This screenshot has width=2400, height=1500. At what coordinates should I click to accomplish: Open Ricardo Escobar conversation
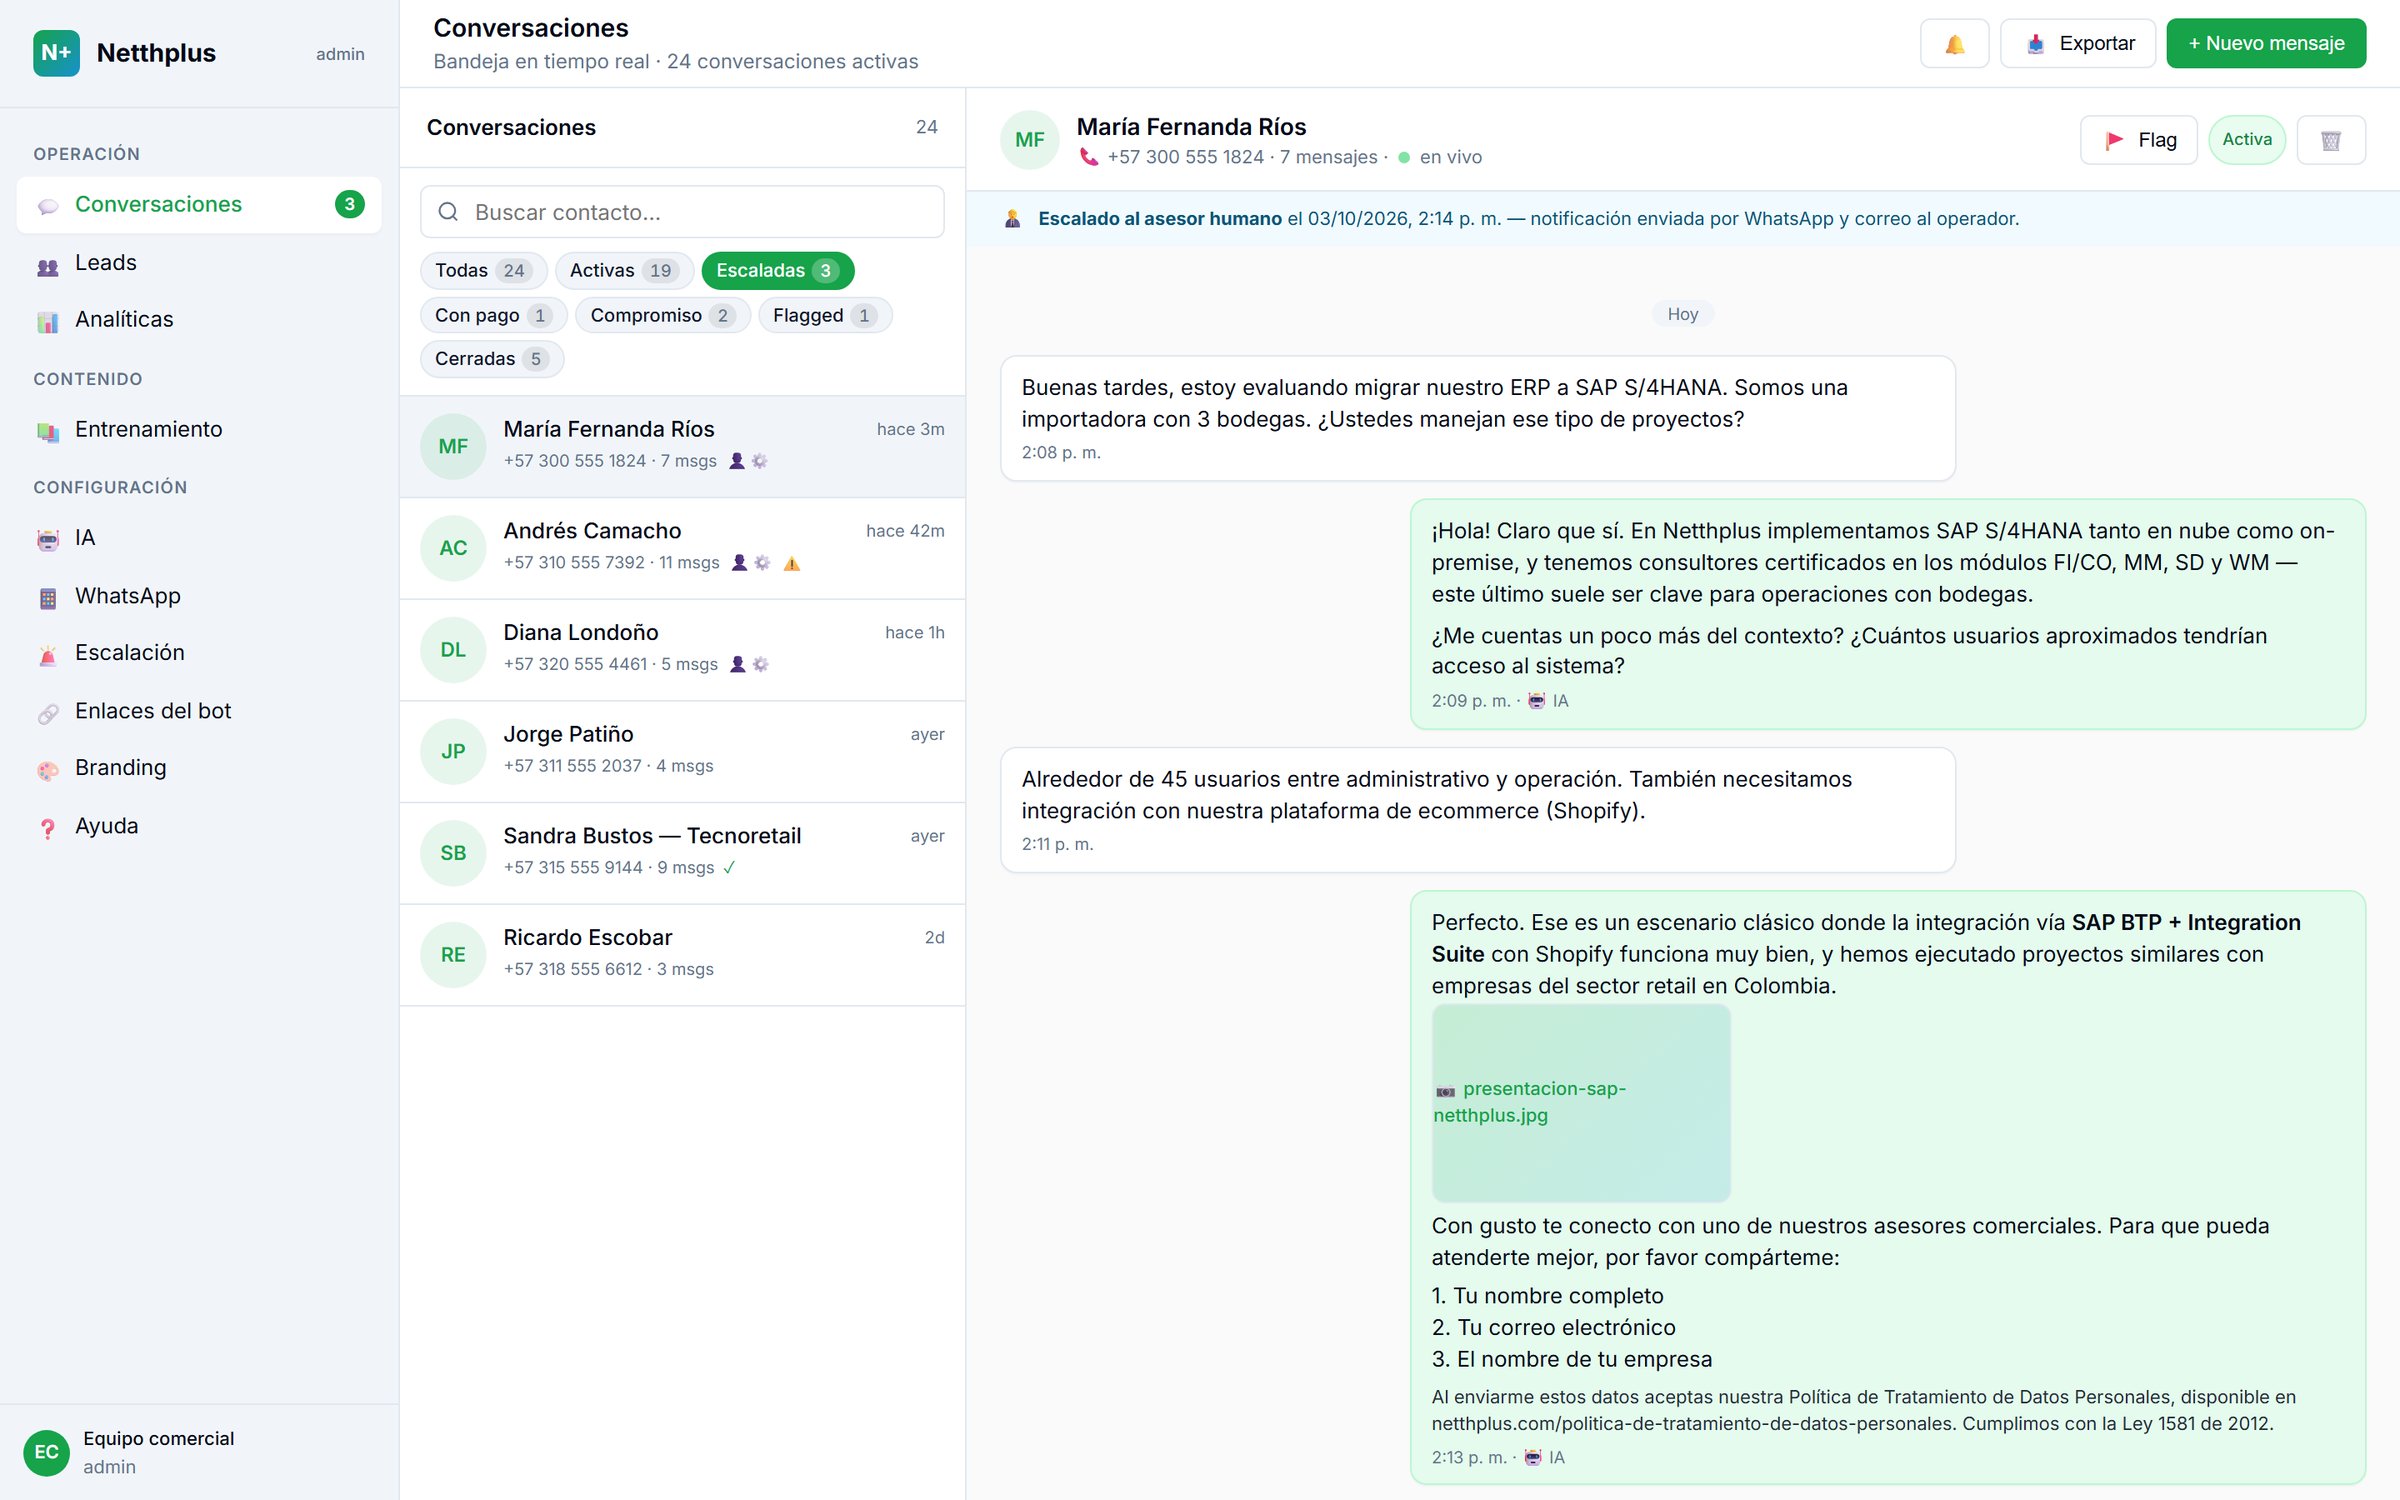pyautogui.click(x=682, y=955)
